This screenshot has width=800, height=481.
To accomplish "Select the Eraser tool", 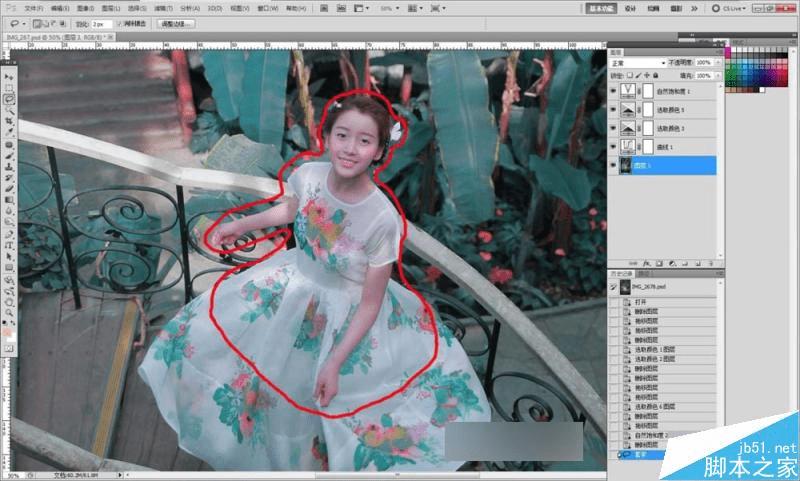I will tap(9, 189).
